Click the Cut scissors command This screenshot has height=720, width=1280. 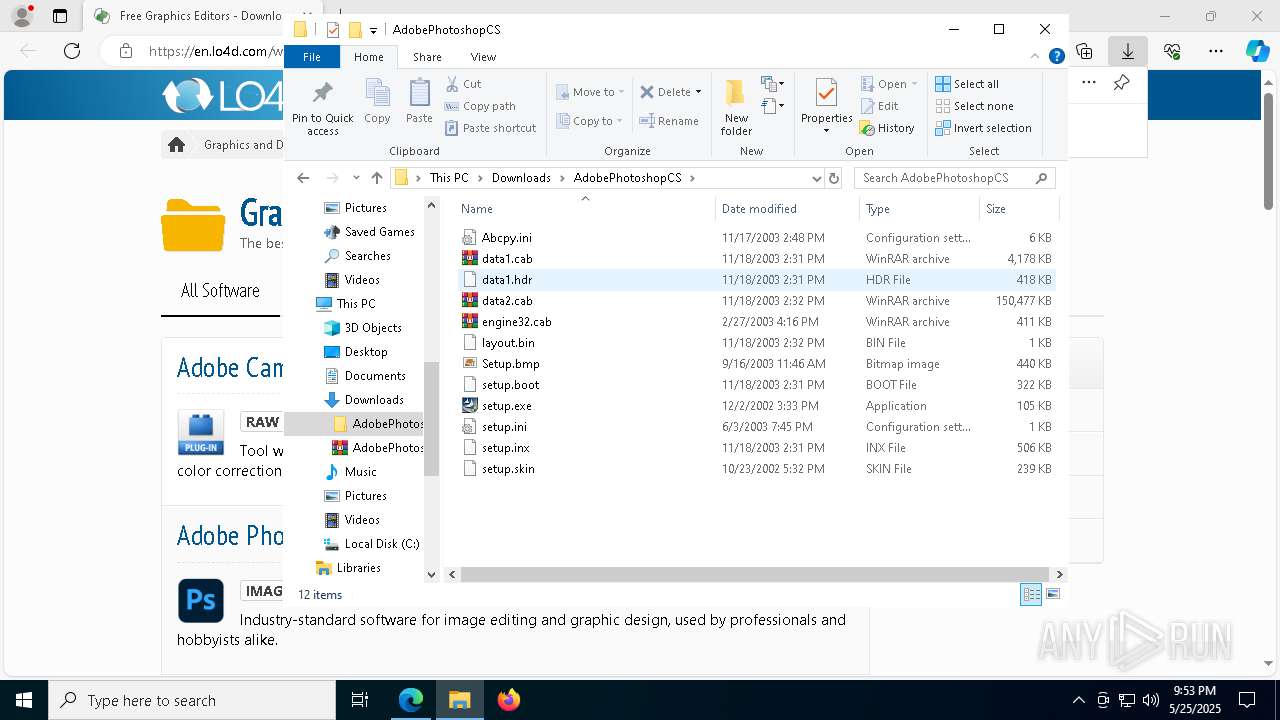[464, 84]
